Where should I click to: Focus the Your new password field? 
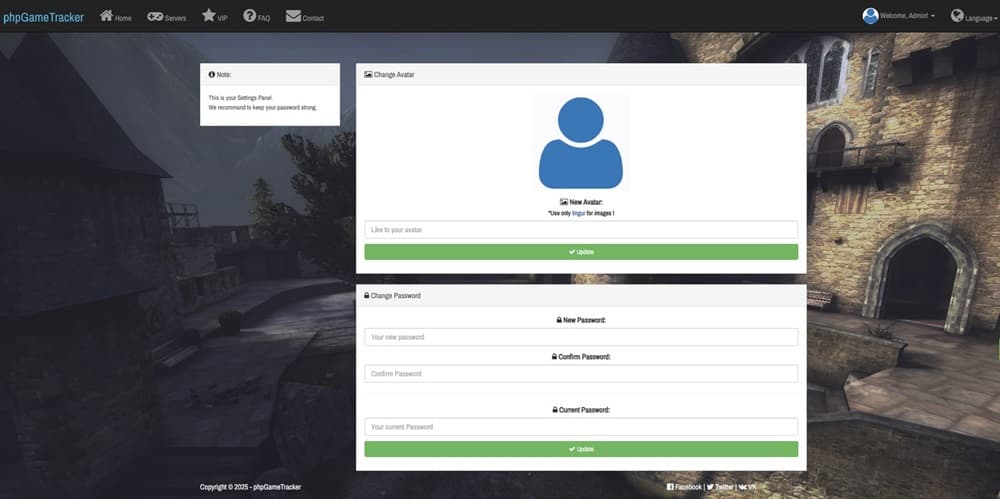(581, 337)
